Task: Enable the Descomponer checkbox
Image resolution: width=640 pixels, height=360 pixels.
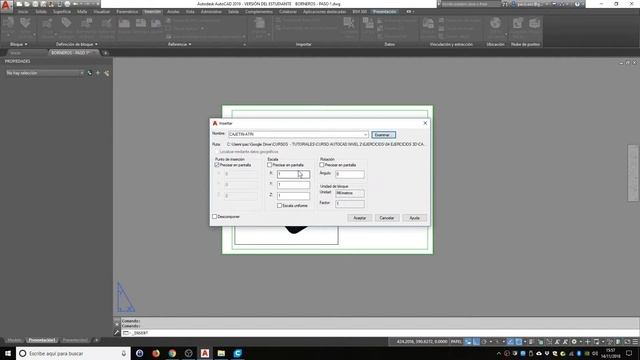Action: 214,216
